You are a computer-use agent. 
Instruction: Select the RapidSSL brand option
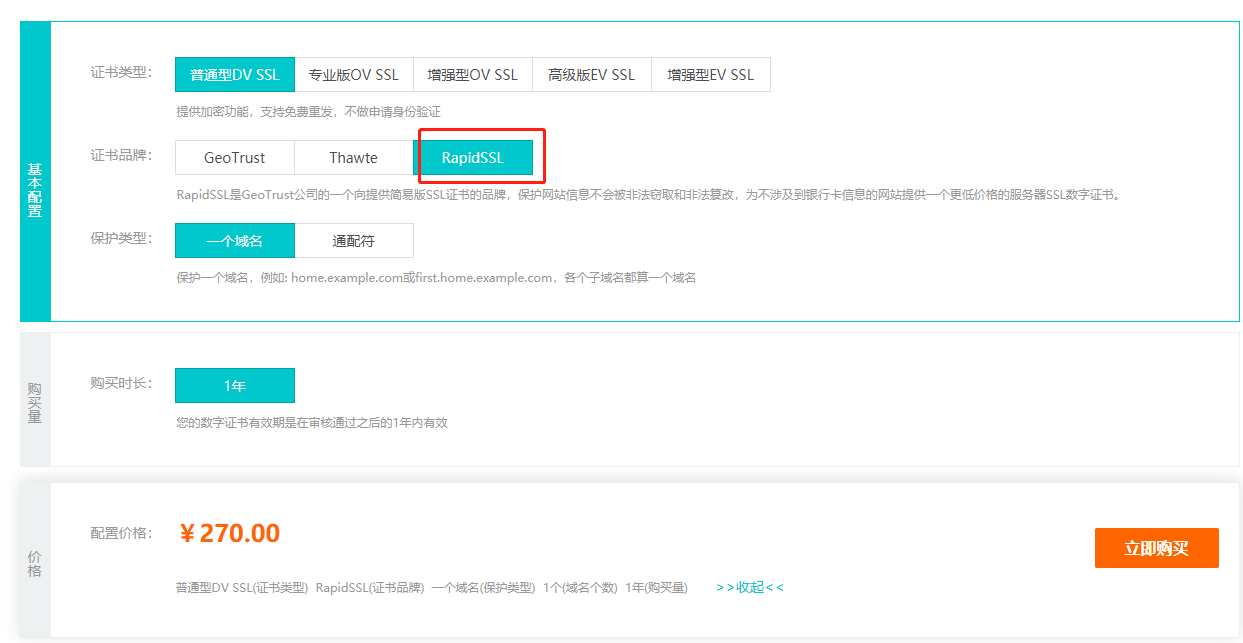(473, 158)
